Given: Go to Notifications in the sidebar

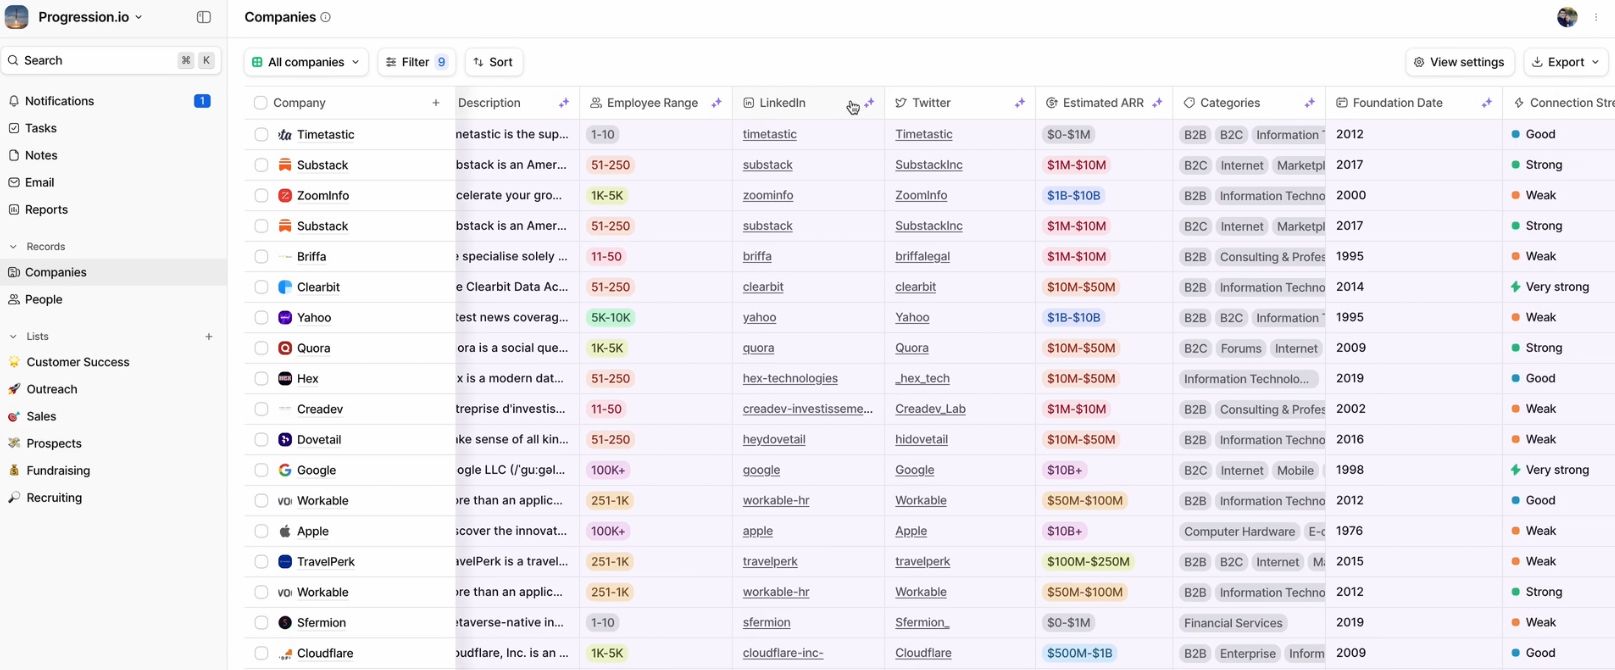Looking at the screenshot, I should click(x=60, y=101).
